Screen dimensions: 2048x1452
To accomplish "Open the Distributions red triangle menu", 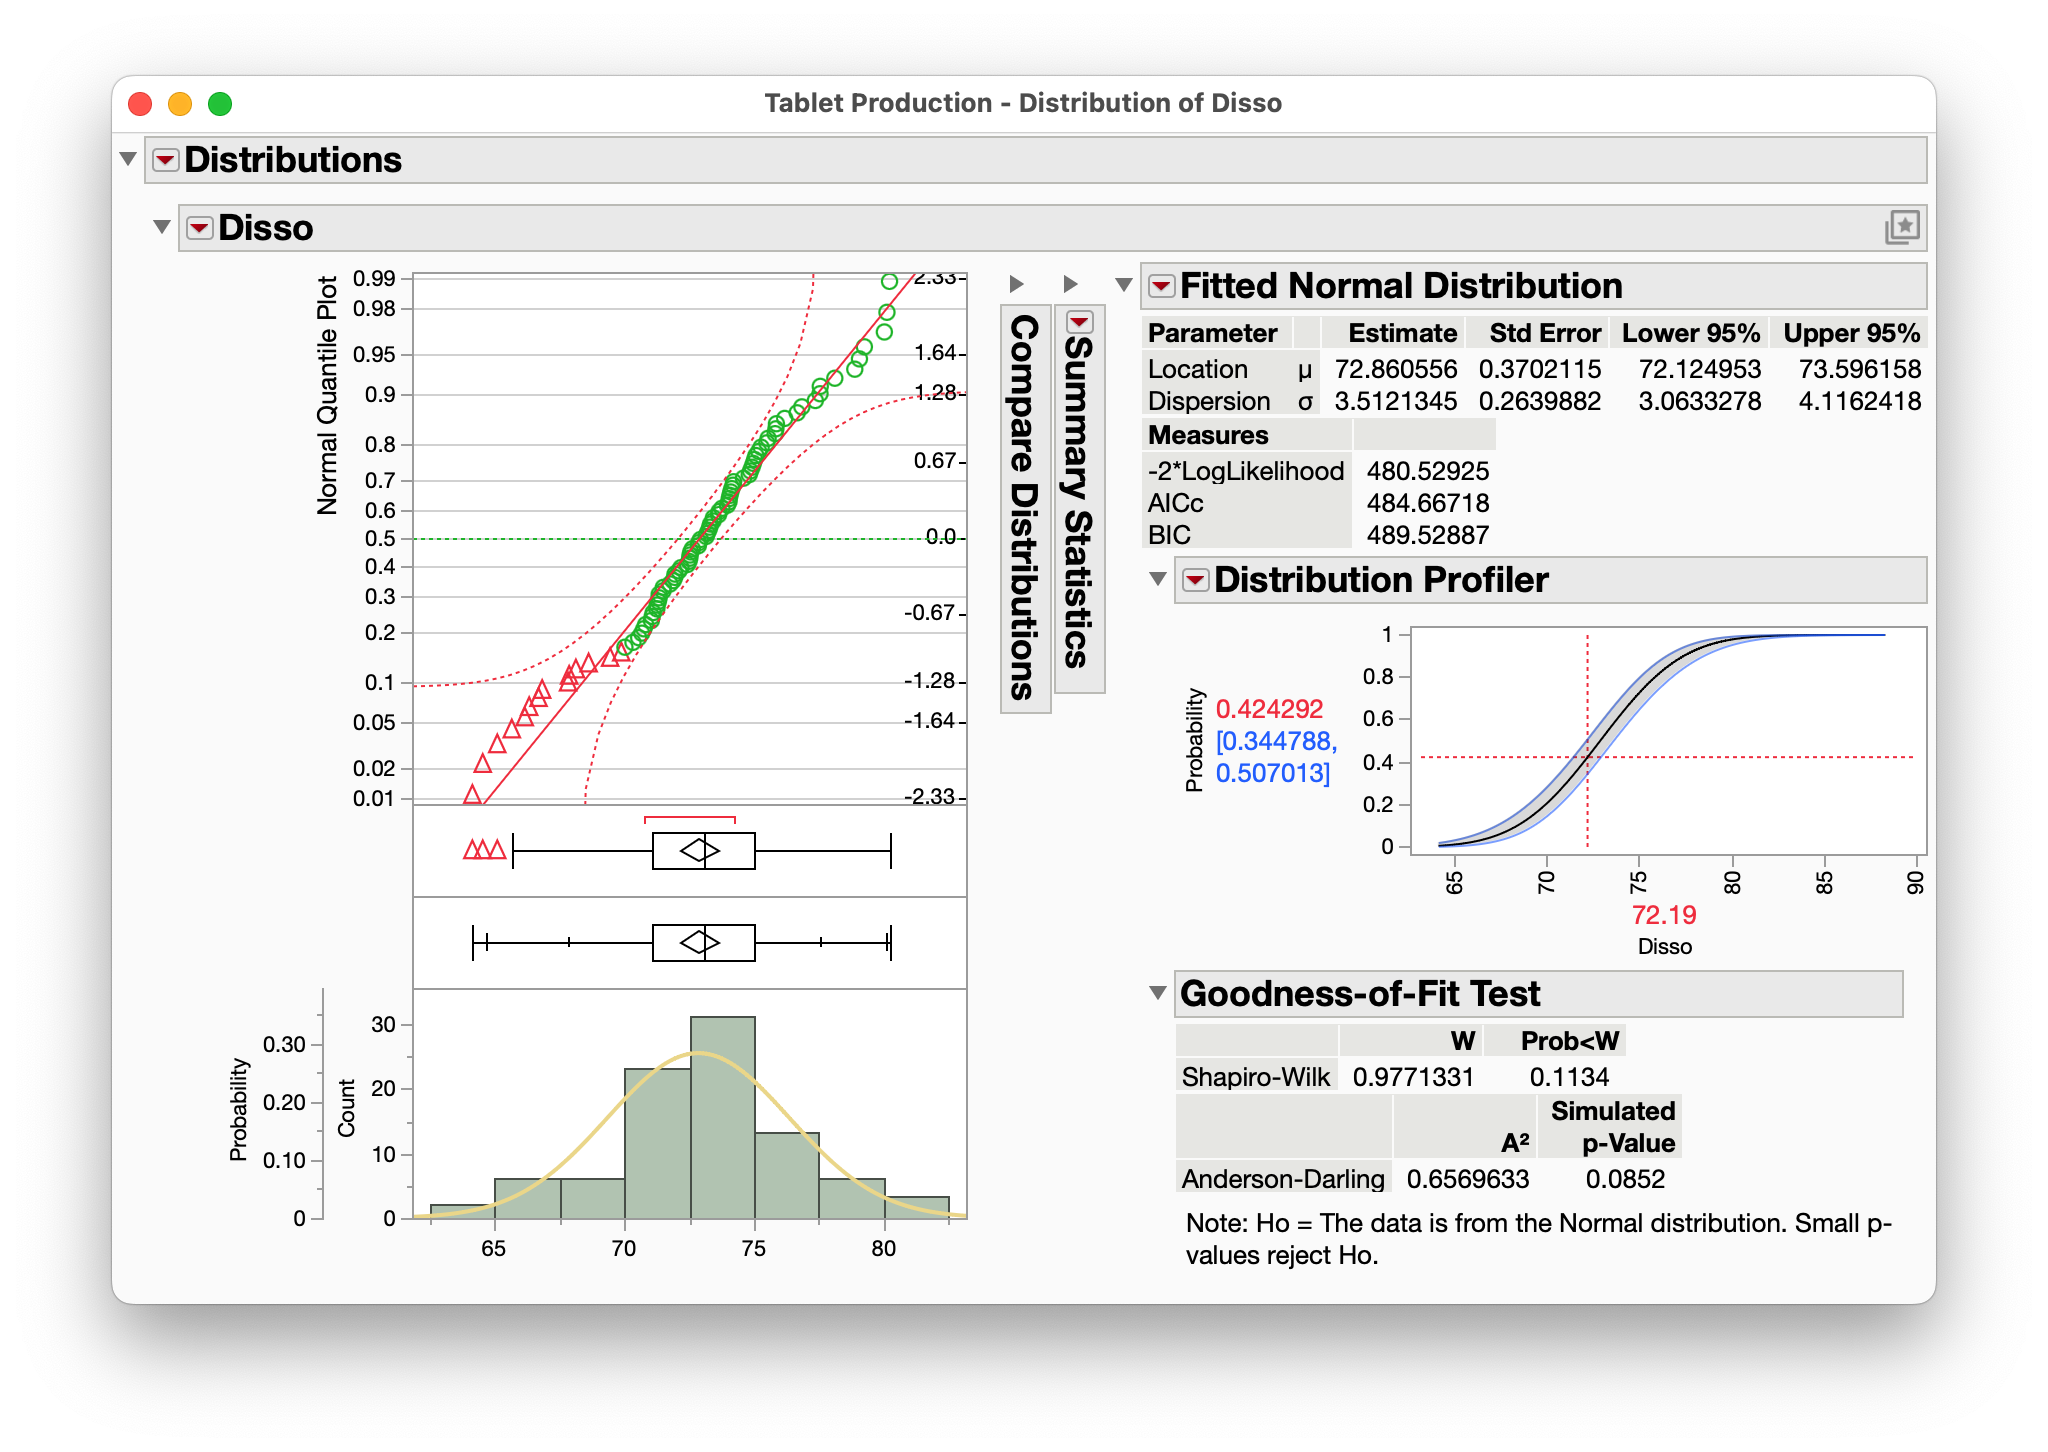I will (165, 160).
